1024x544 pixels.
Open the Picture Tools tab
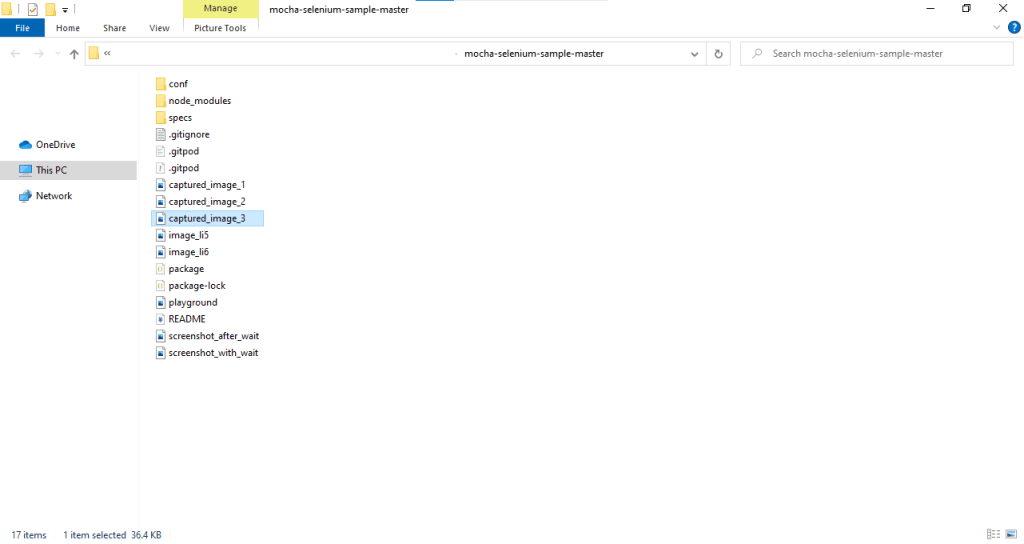point(220,28)
